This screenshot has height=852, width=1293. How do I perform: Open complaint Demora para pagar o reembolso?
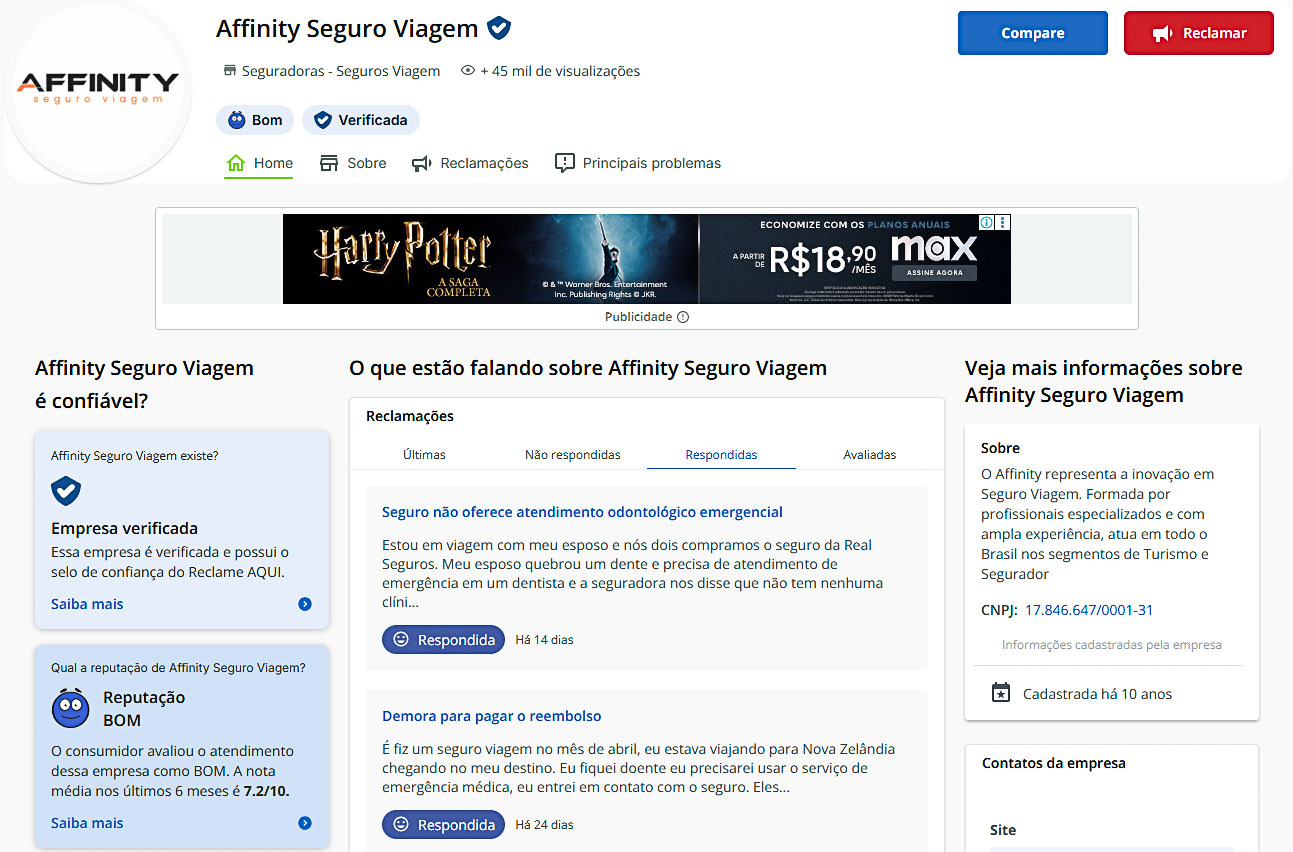click(492, 716)
